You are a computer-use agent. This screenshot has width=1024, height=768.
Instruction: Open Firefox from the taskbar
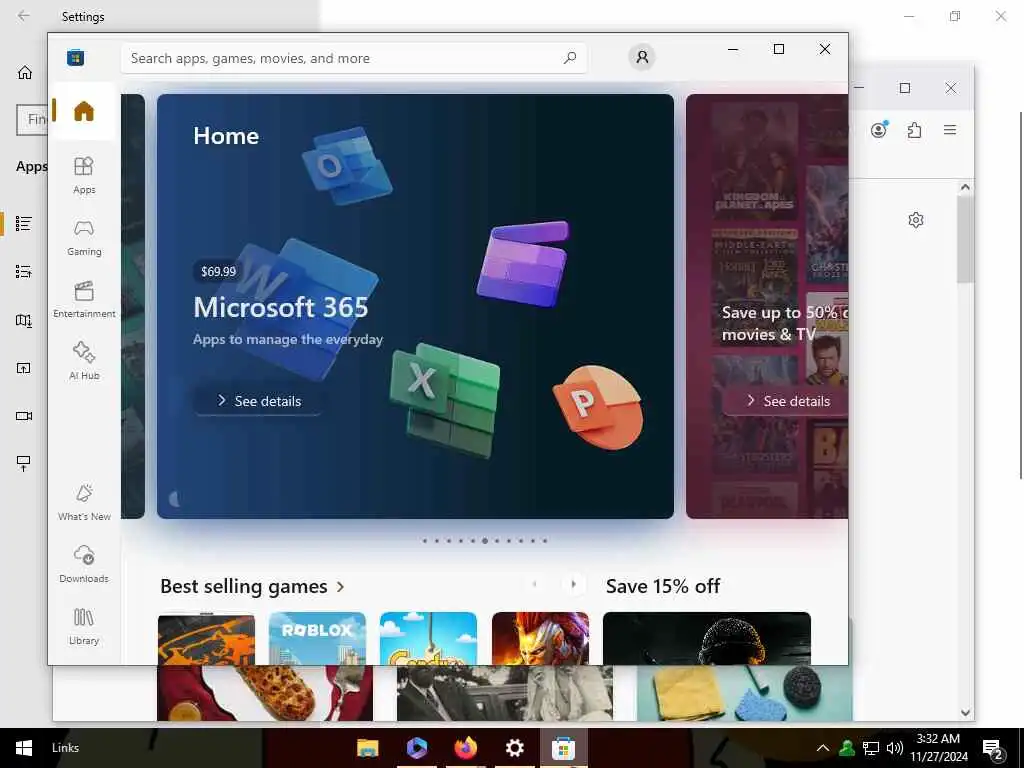466,748
